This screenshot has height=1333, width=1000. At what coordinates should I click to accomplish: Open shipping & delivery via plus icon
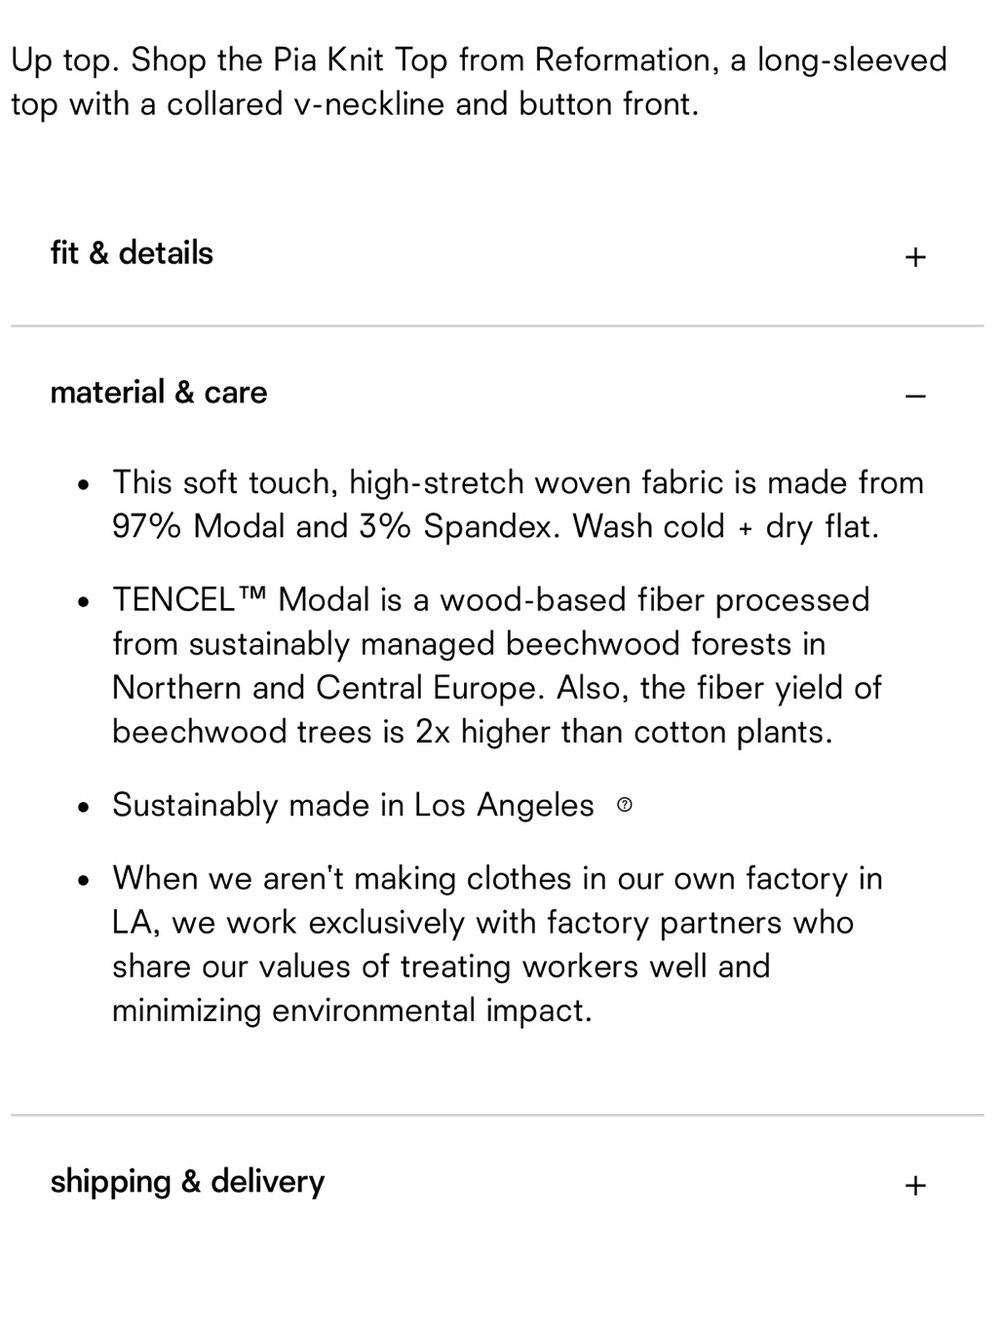(915, 1185)
